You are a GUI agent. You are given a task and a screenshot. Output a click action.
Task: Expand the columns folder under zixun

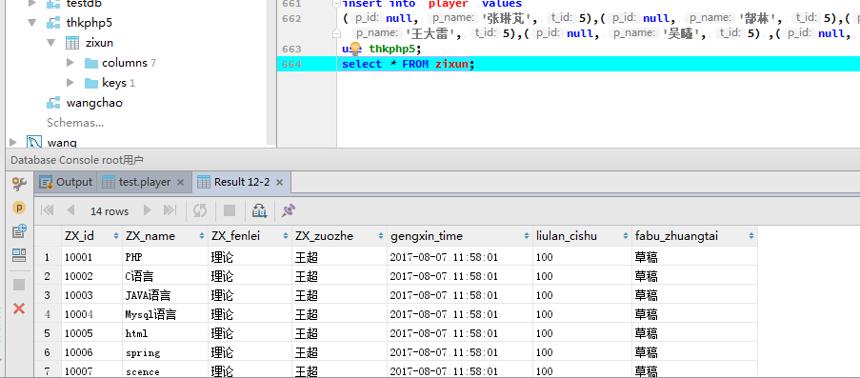pyautogui.click(x=70, y=63)
